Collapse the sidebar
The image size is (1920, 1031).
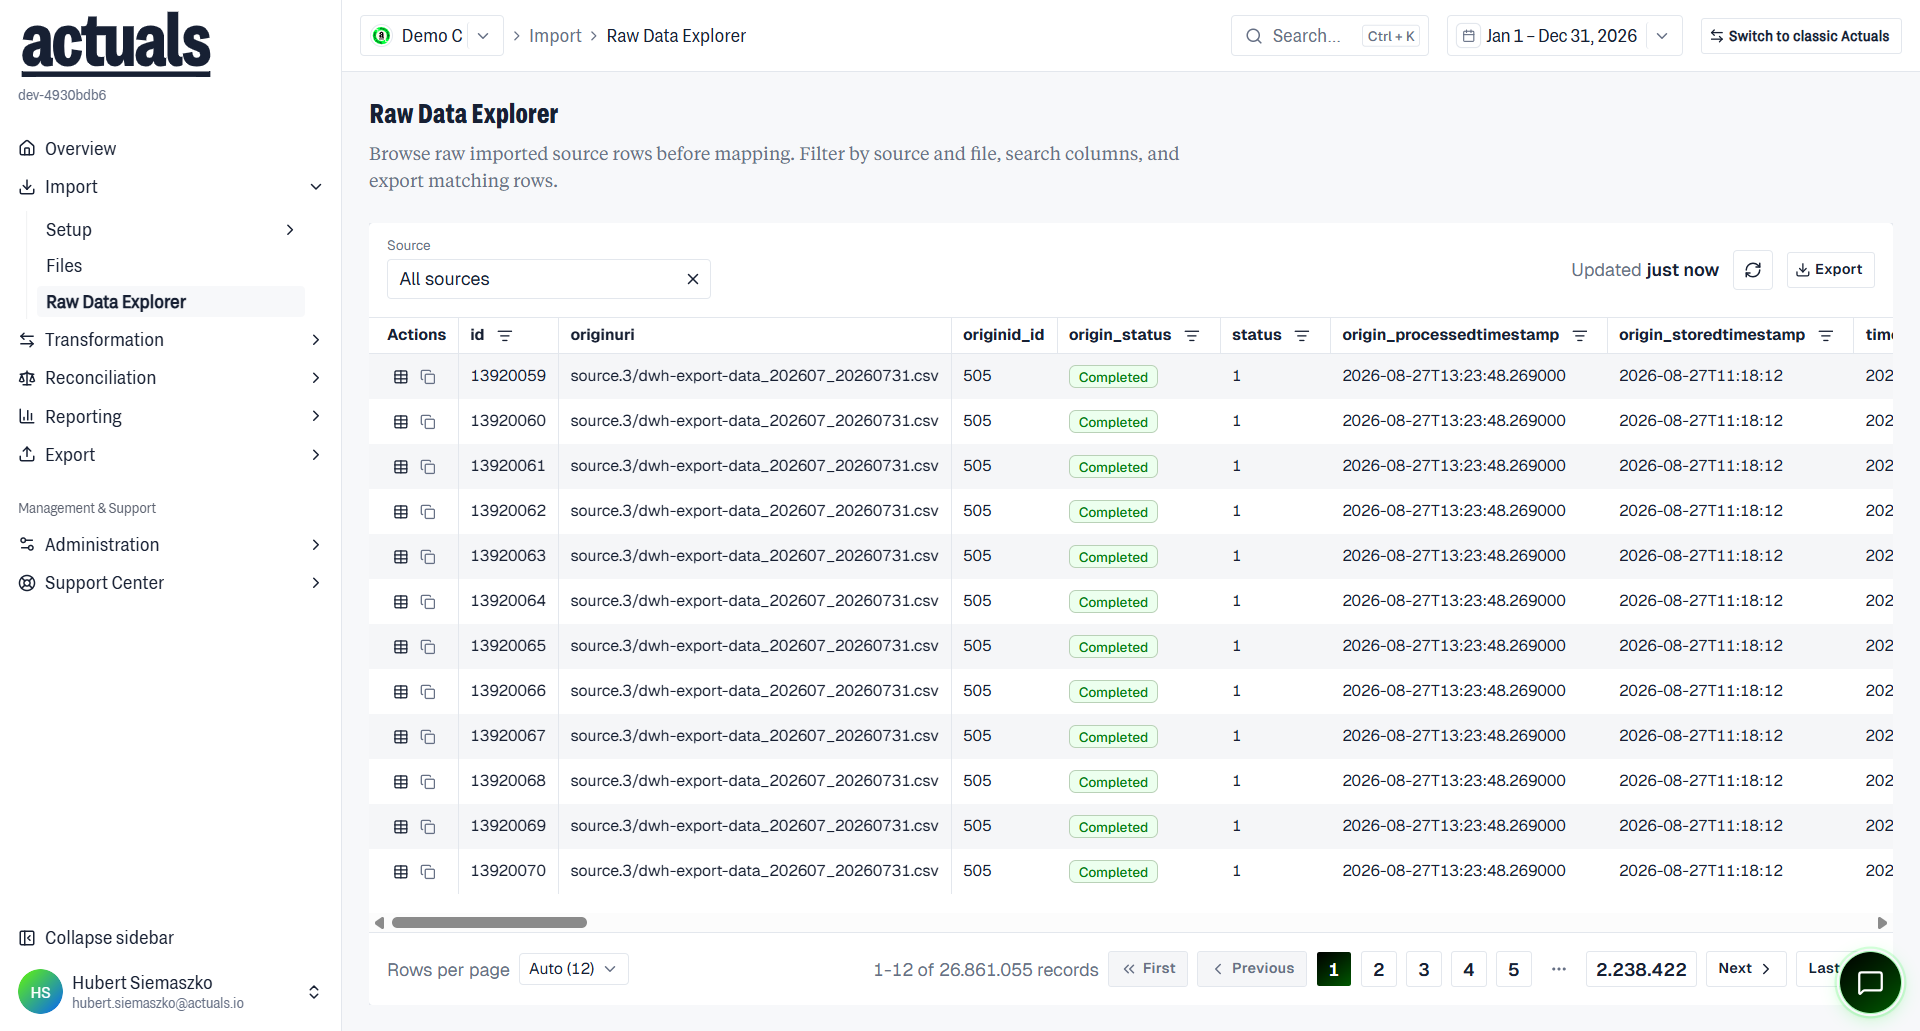[96, 938]
